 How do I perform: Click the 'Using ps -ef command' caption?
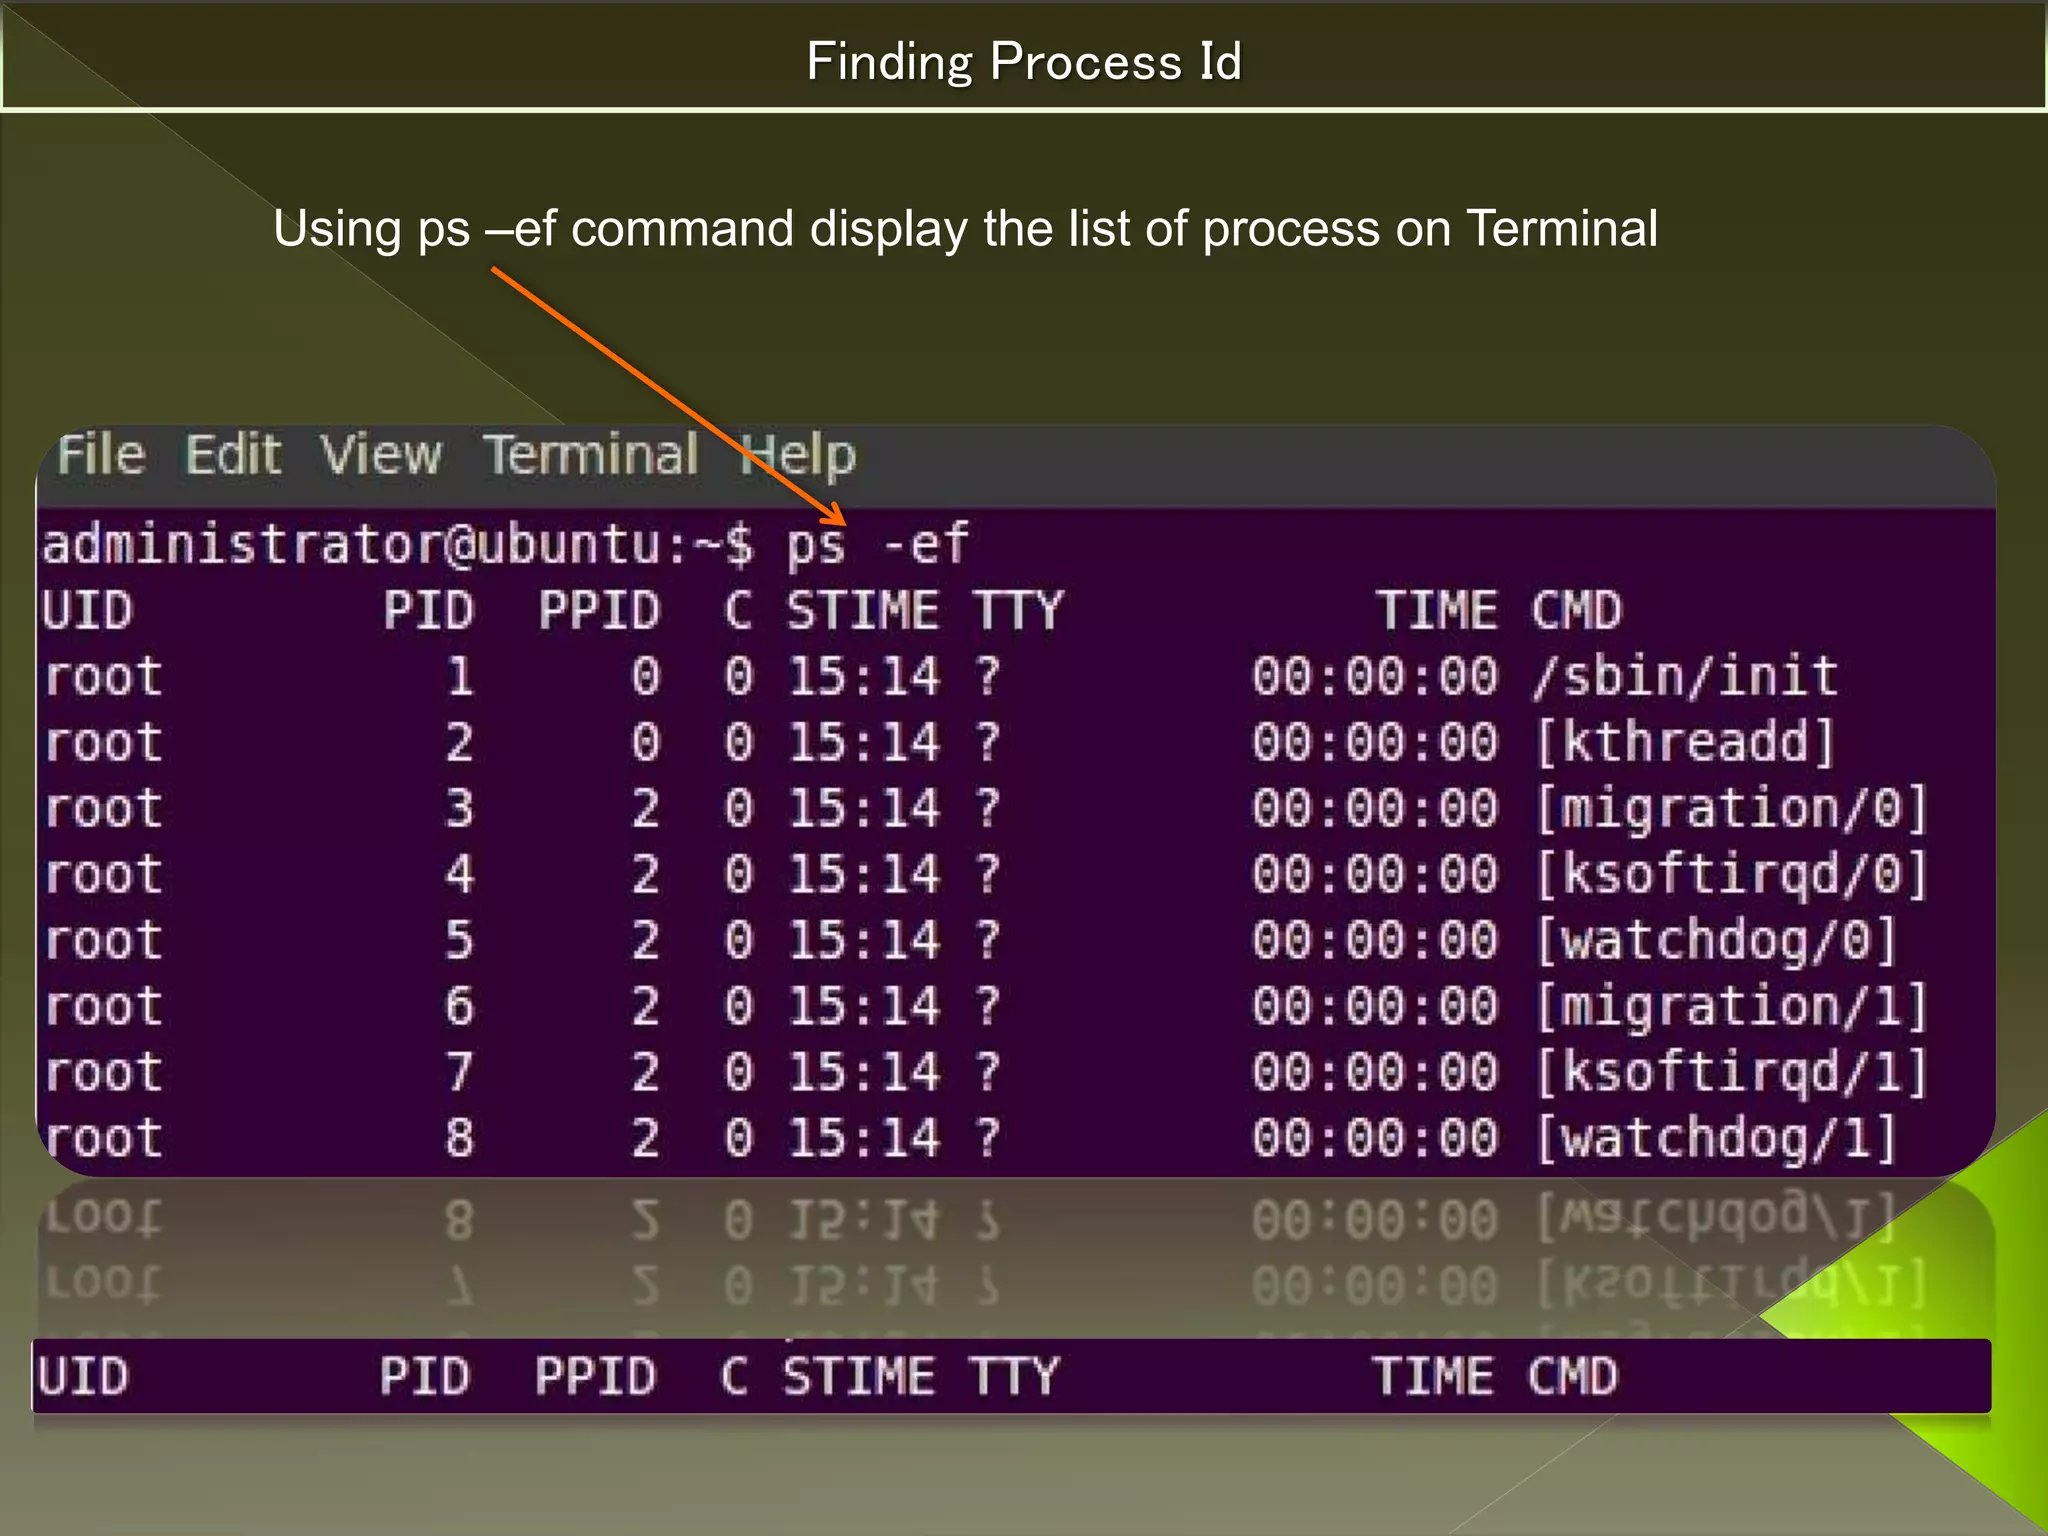tap(965, 228)
